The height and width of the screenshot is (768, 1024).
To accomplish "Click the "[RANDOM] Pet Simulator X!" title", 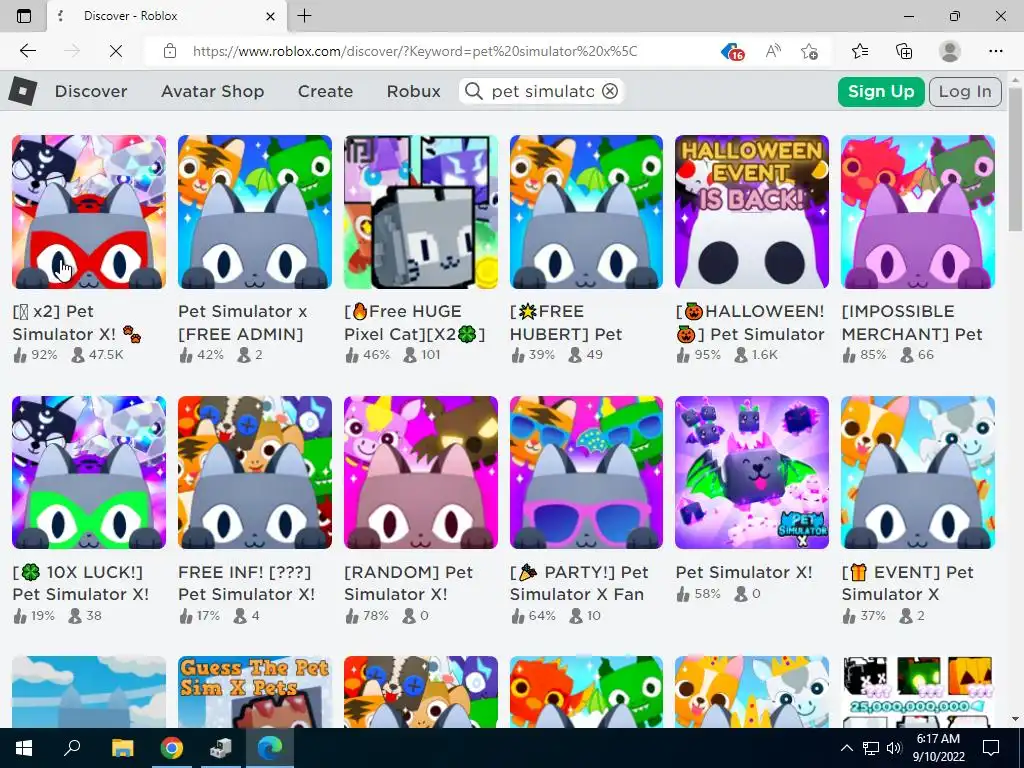I will tap(408, 583).
